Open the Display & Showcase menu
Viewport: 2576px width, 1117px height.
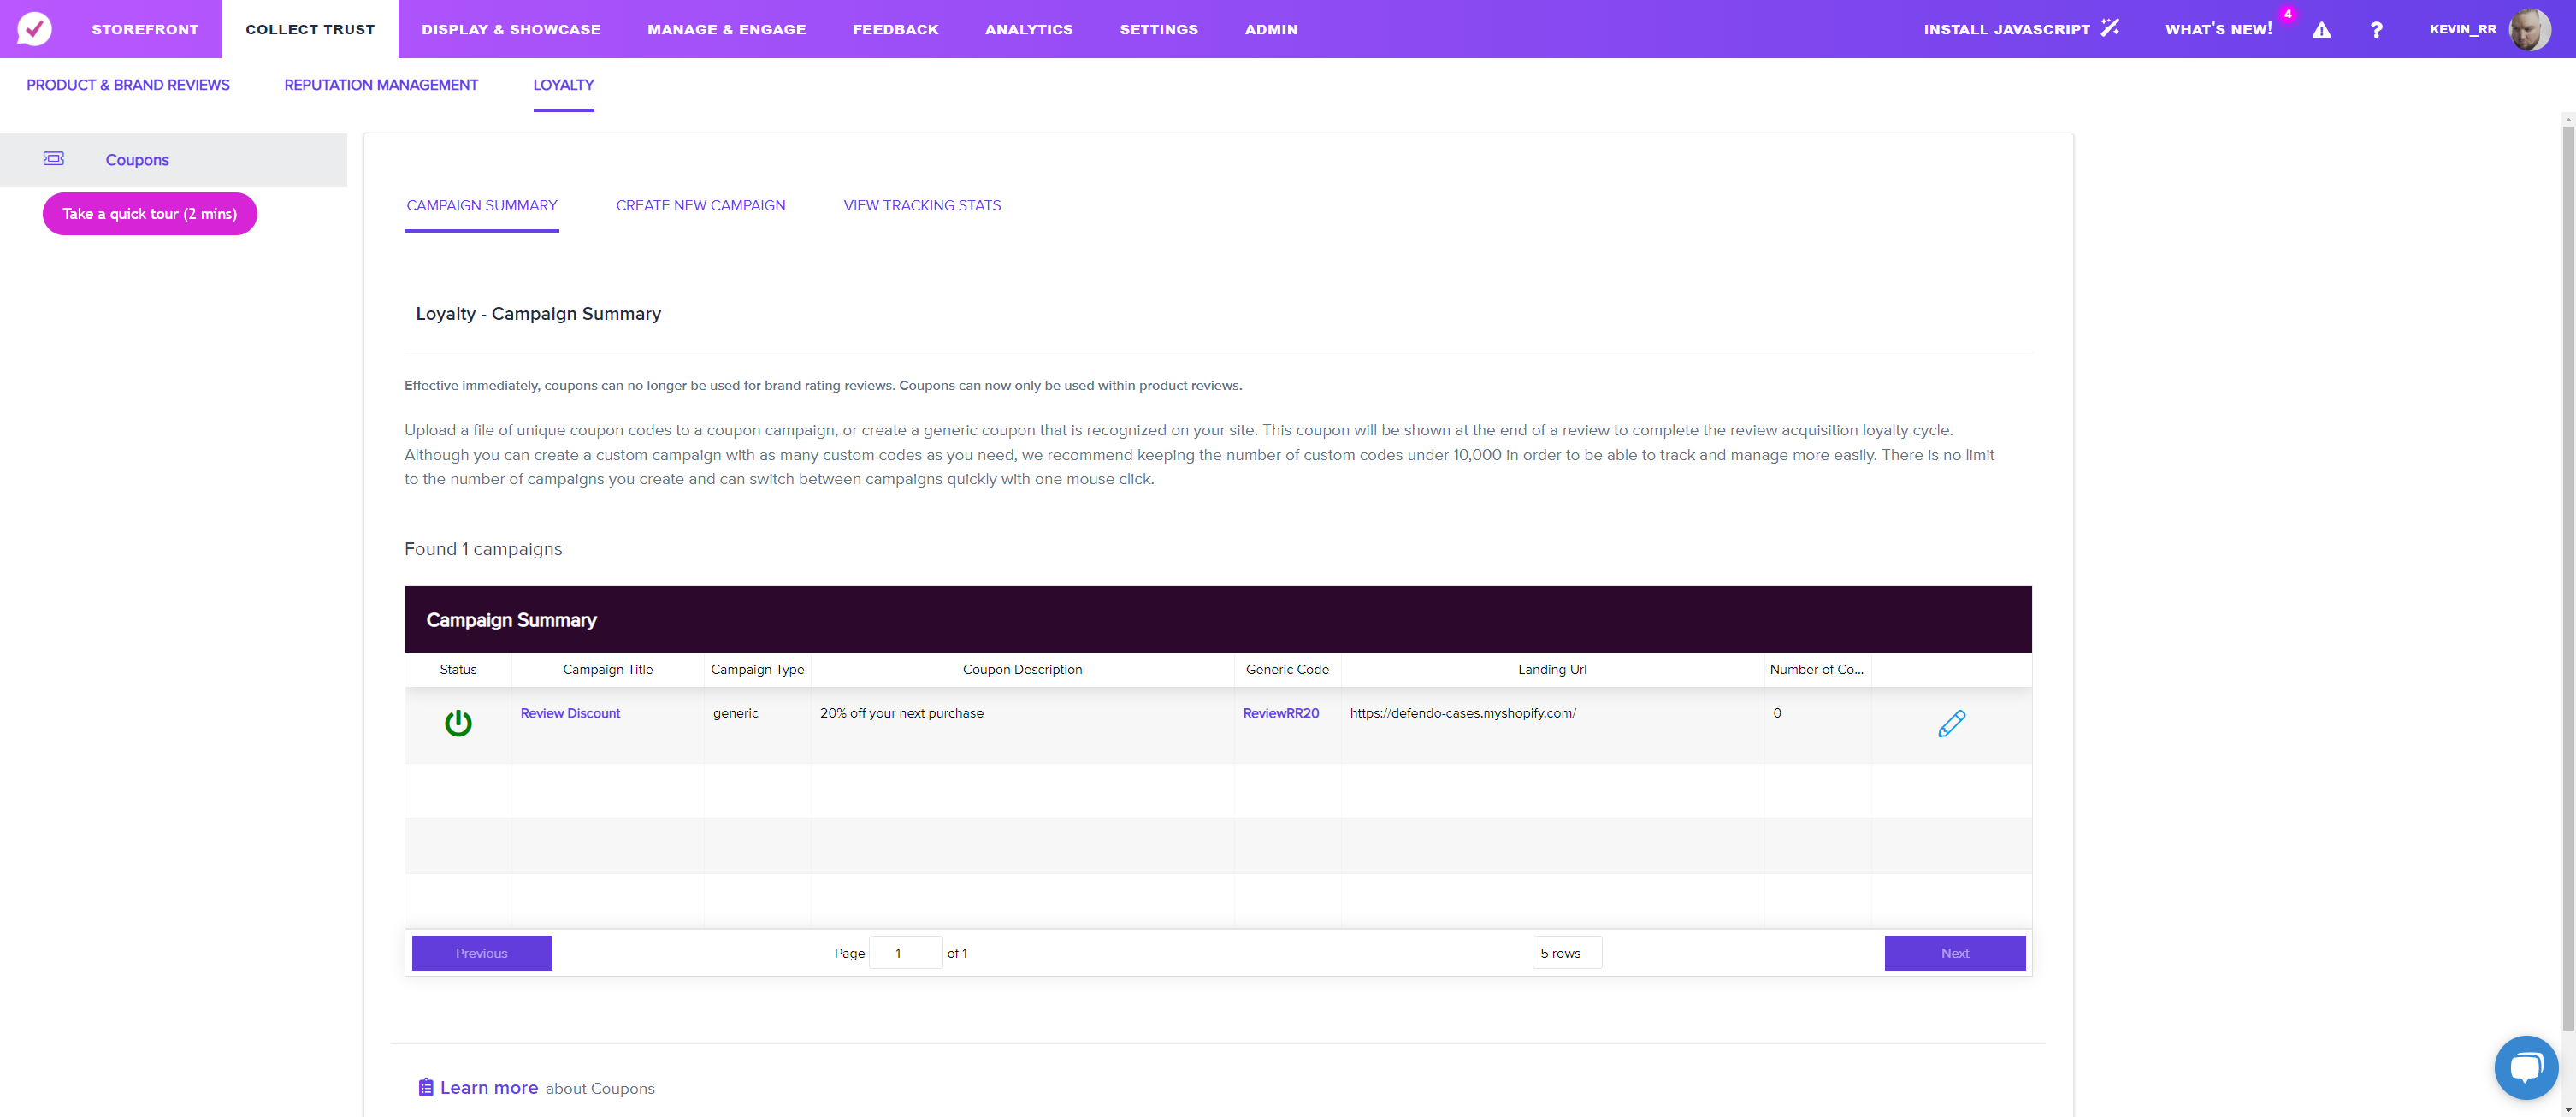pyautogui.click(x=511, y=29)
